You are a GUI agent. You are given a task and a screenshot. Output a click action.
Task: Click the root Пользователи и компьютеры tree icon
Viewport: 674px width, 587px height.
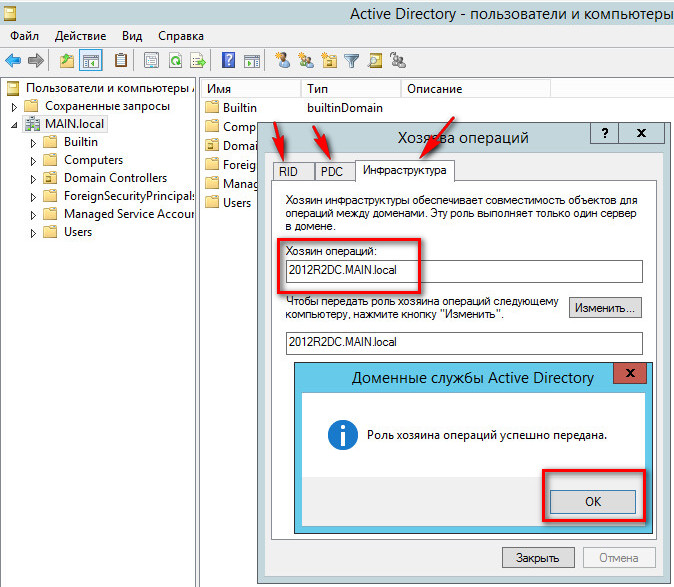13,88
